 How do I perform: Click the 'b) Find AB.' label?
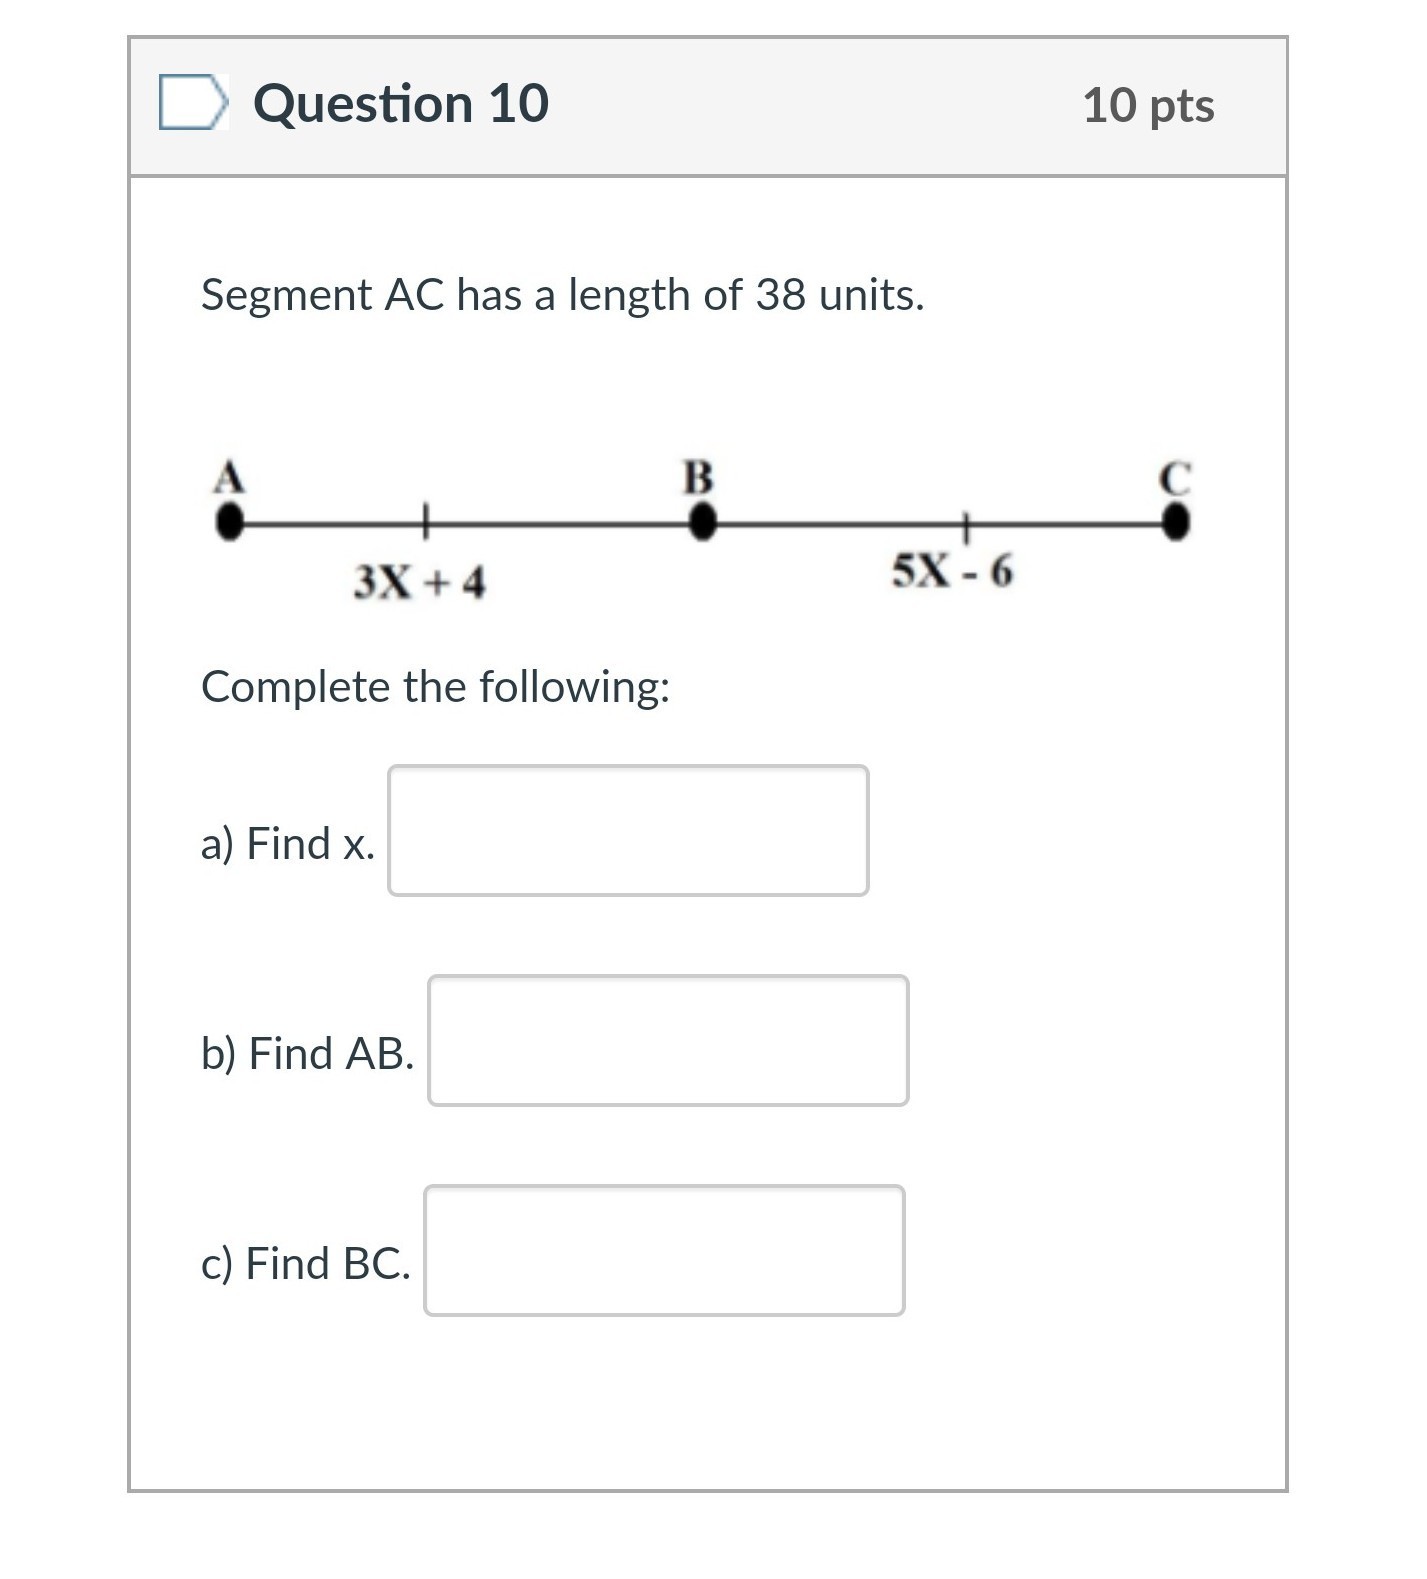coord(307,1053)
